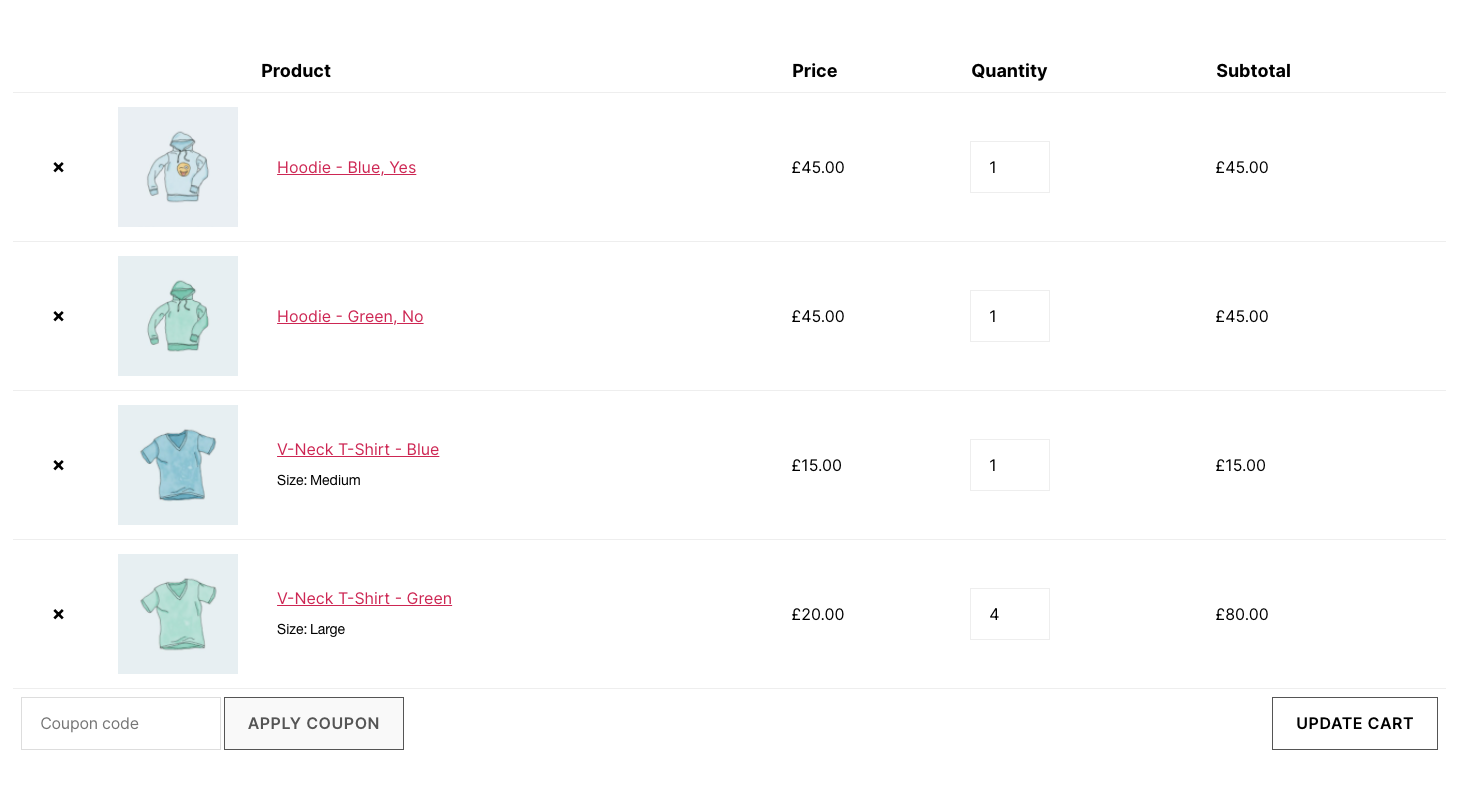
Task: Click the green hoodie product thumbnail
Action: tap(178, 316)
